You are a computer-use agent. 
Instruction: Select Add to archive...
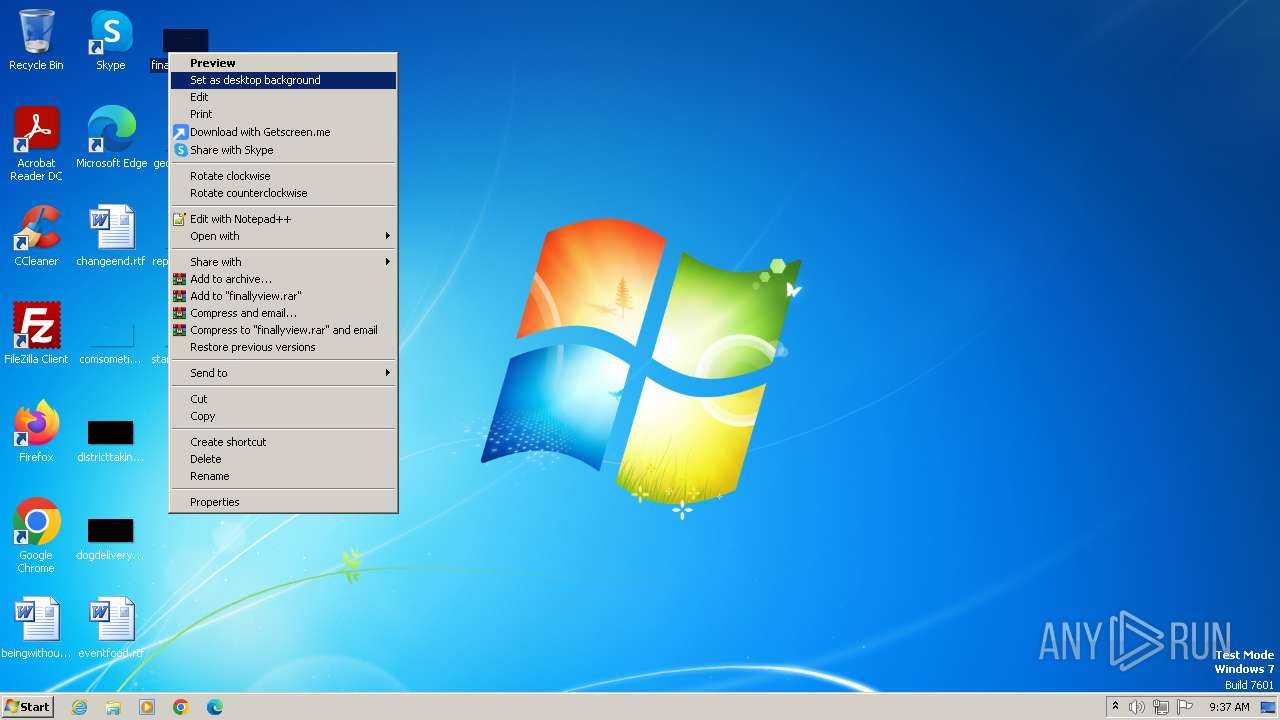(284, 279)
